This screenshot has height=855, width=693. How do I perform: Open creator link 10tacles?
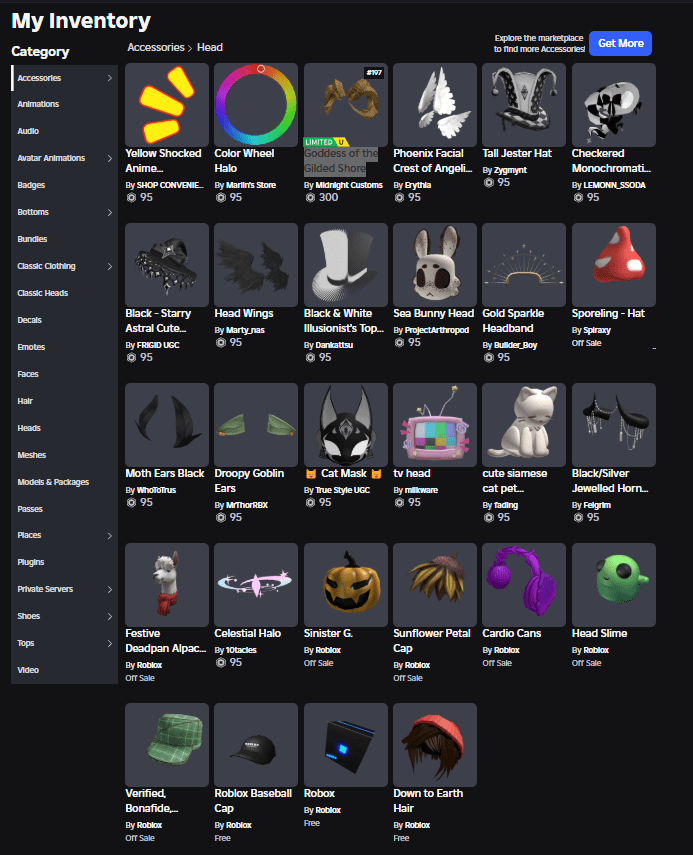[241, 650]
